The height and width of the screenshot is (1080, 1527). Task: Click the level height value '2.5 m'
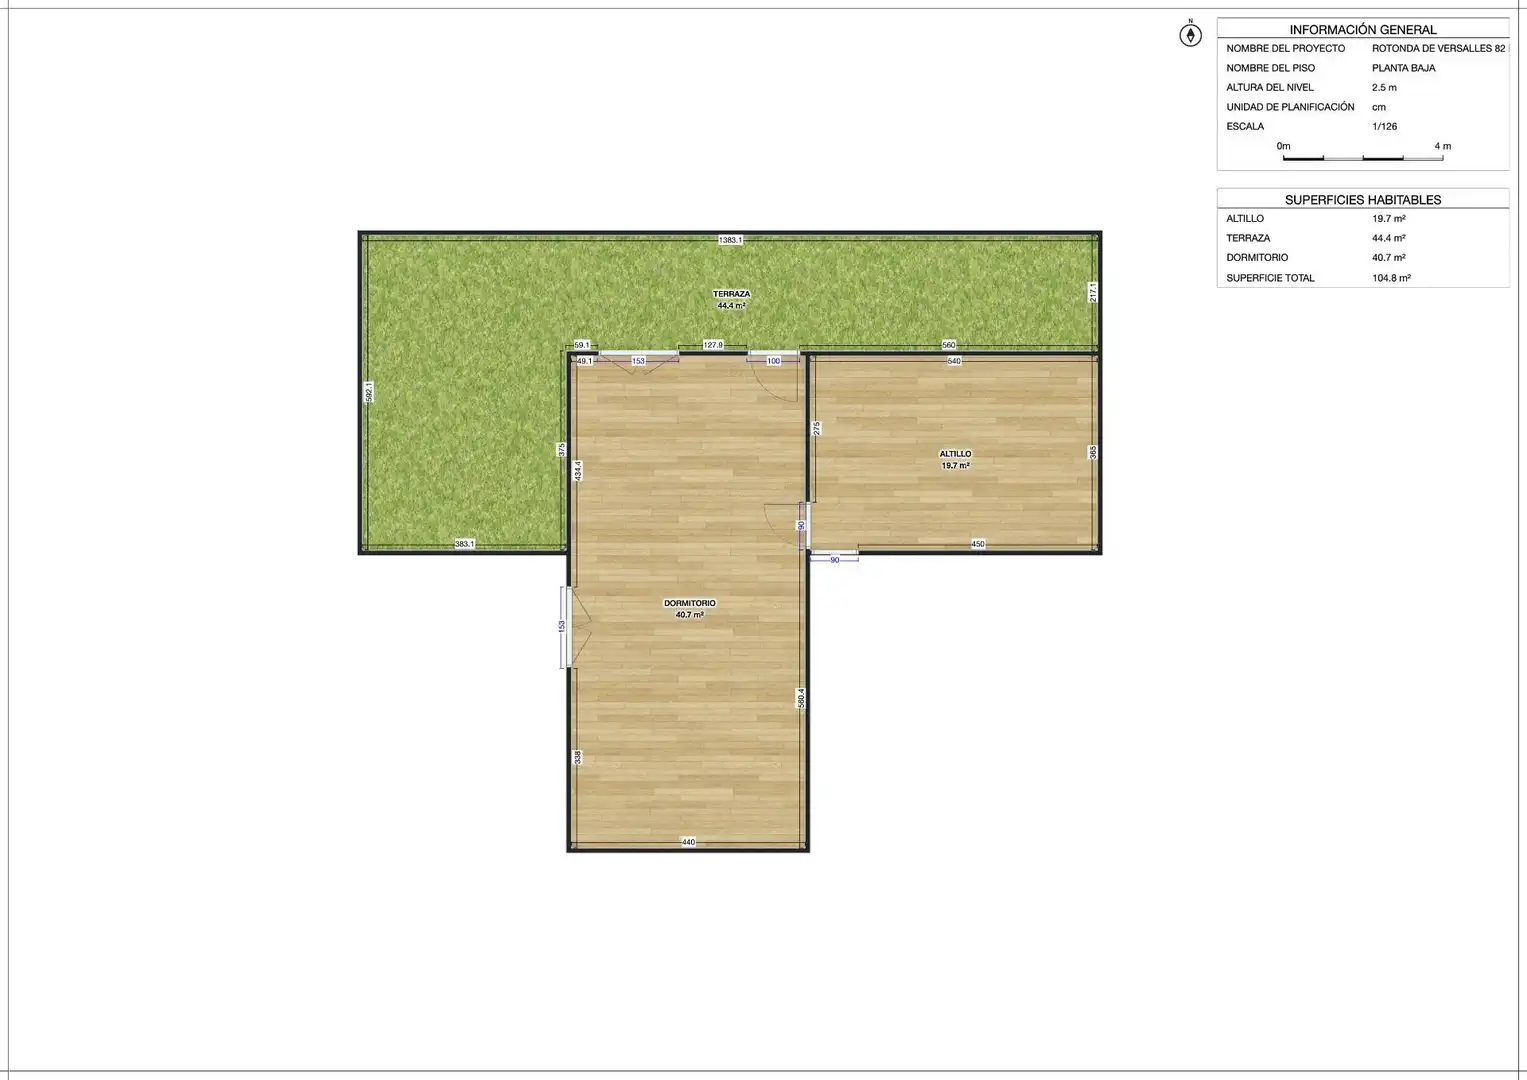coord(1384,88)
